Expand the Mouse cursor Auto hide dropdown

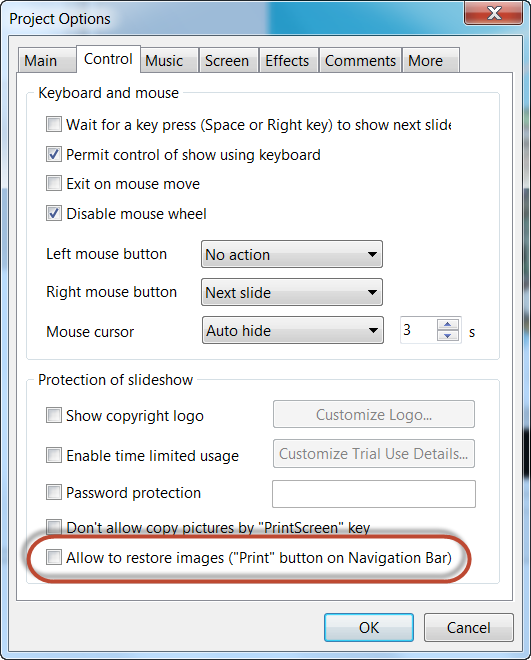pyautogui.click(x=293, y=330)
